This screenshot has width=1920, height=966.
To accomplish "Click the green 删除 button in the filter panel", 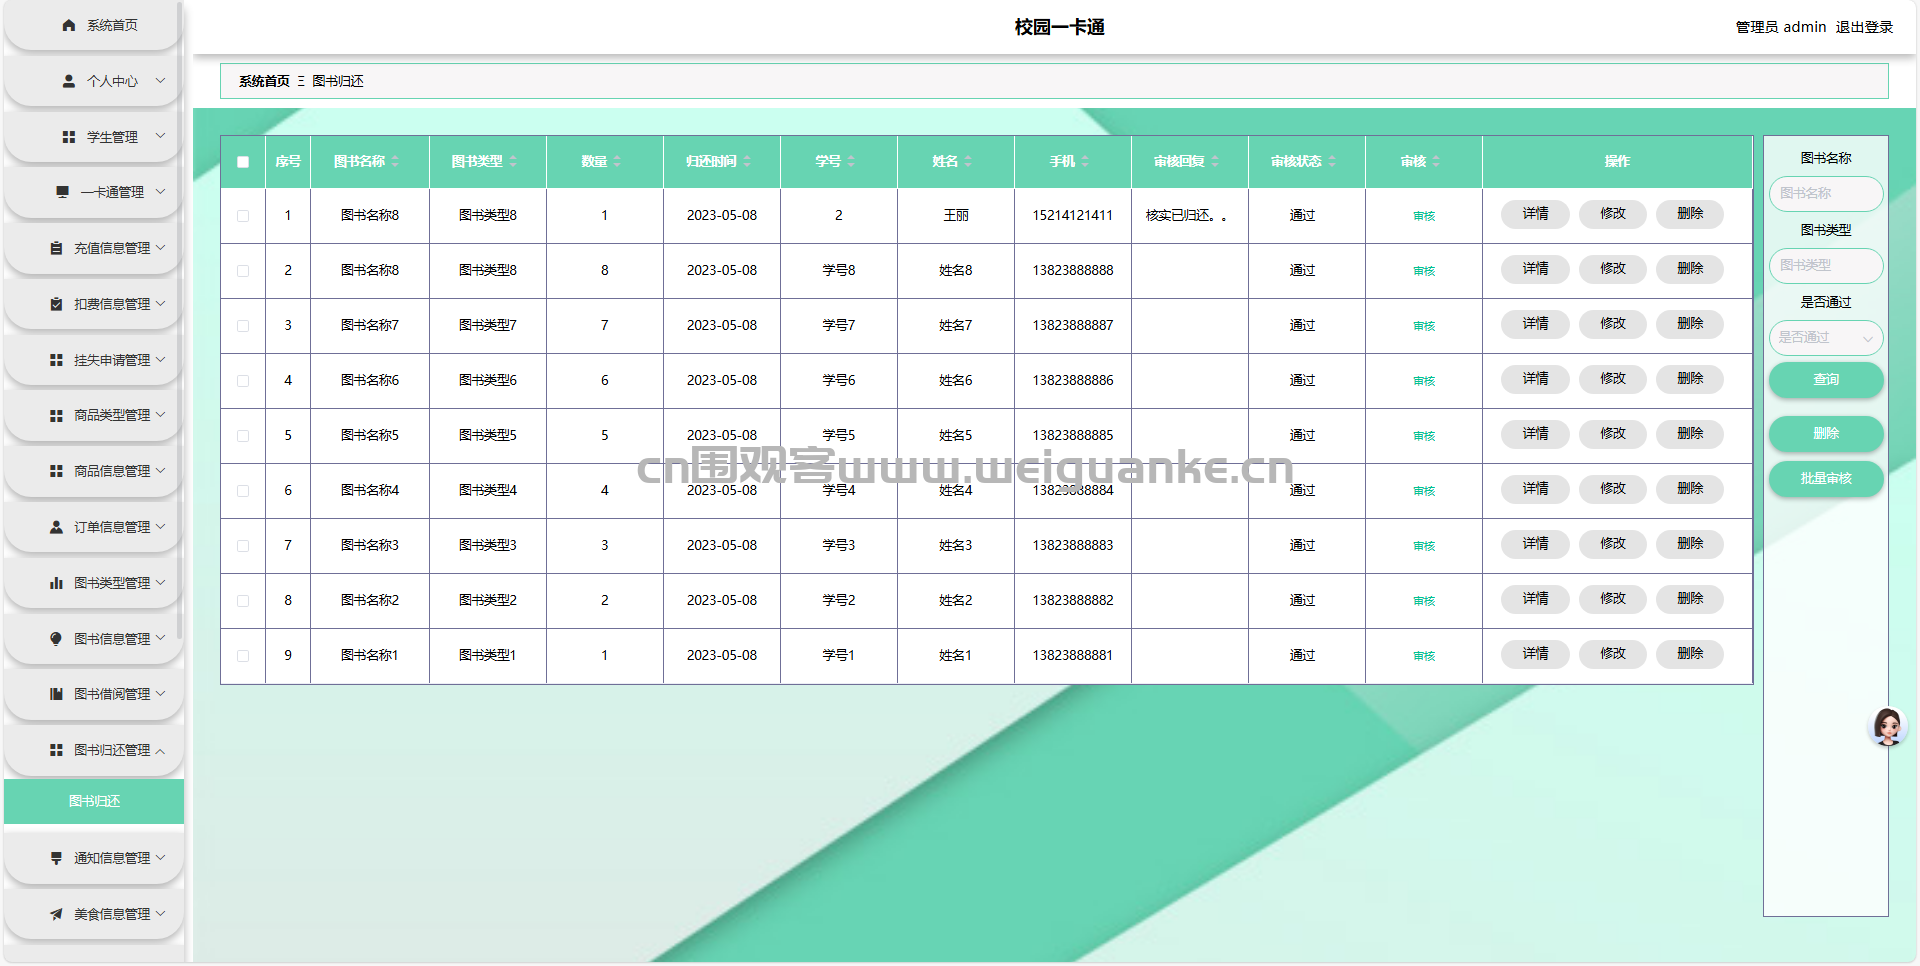I will (x=1826, y=434).
